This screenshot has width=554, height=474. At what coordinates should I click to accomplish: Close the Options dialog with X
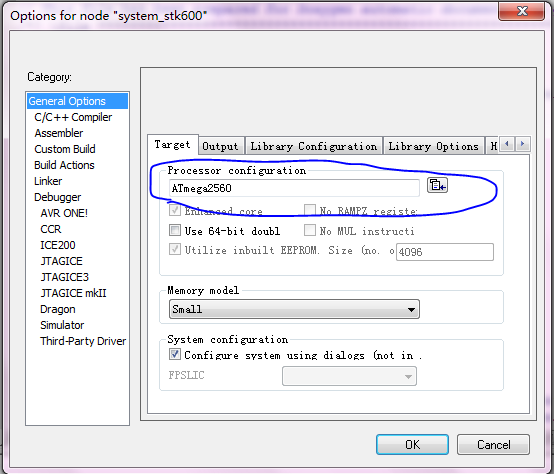521,11
